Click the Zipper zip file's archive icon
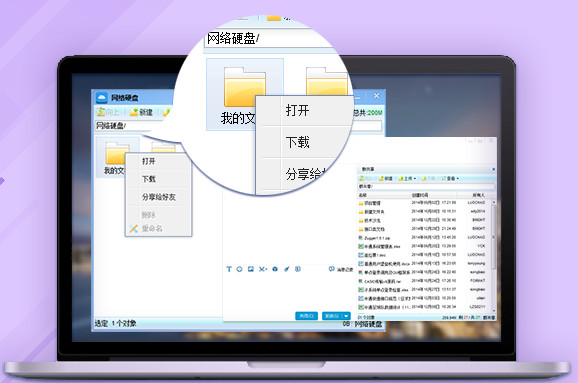The image size is (578, 383). (x=361, y=238)
